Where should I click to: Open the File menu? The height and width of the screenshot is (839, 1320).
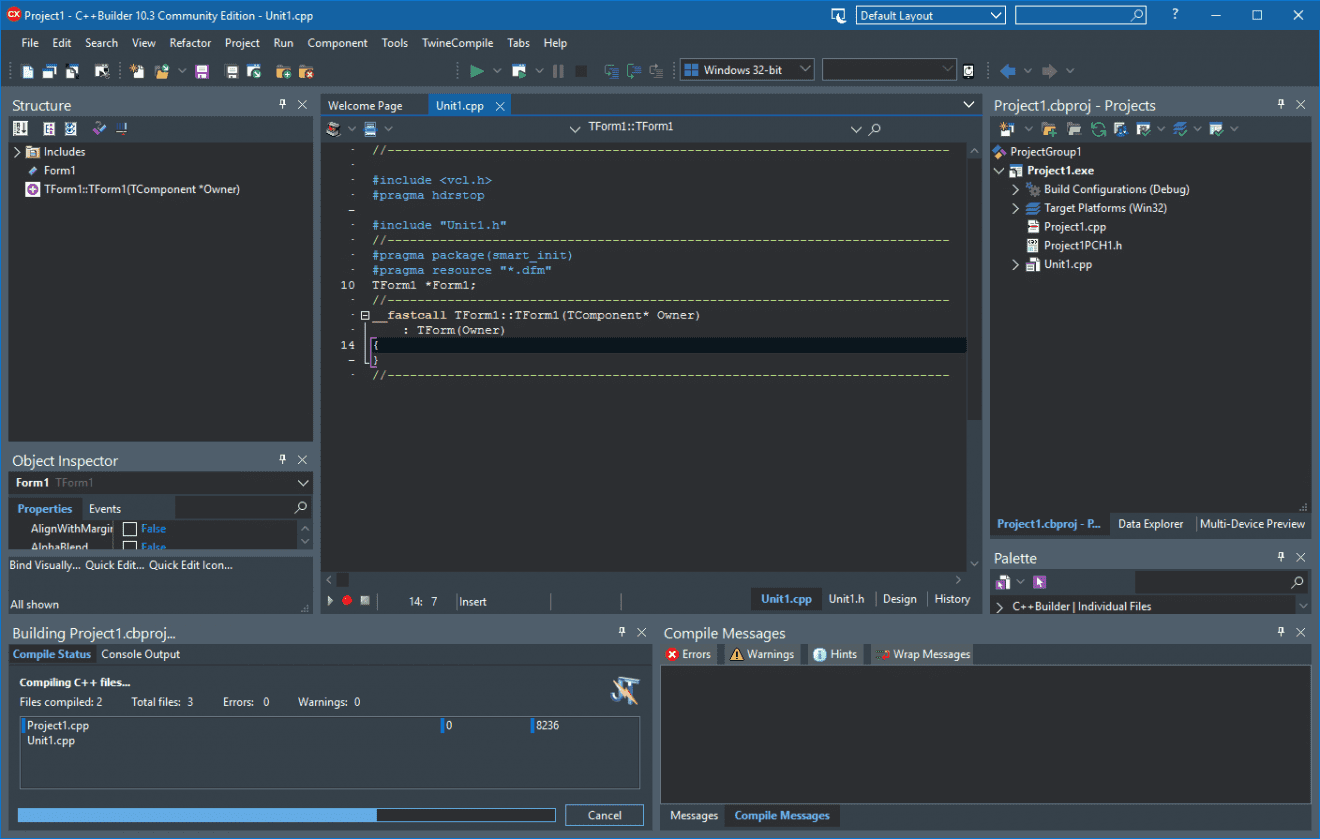(x=30, y=43)
